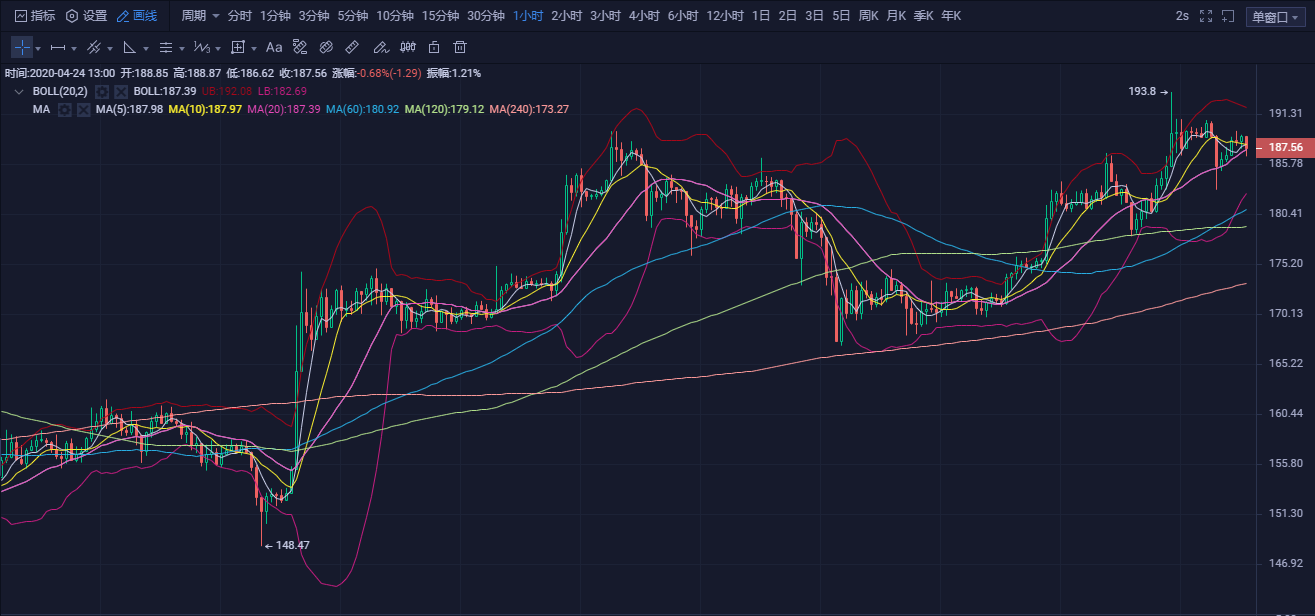Select the wave count tool
The width and height of the screenshot is (1315, 616).
click(202, 47)
